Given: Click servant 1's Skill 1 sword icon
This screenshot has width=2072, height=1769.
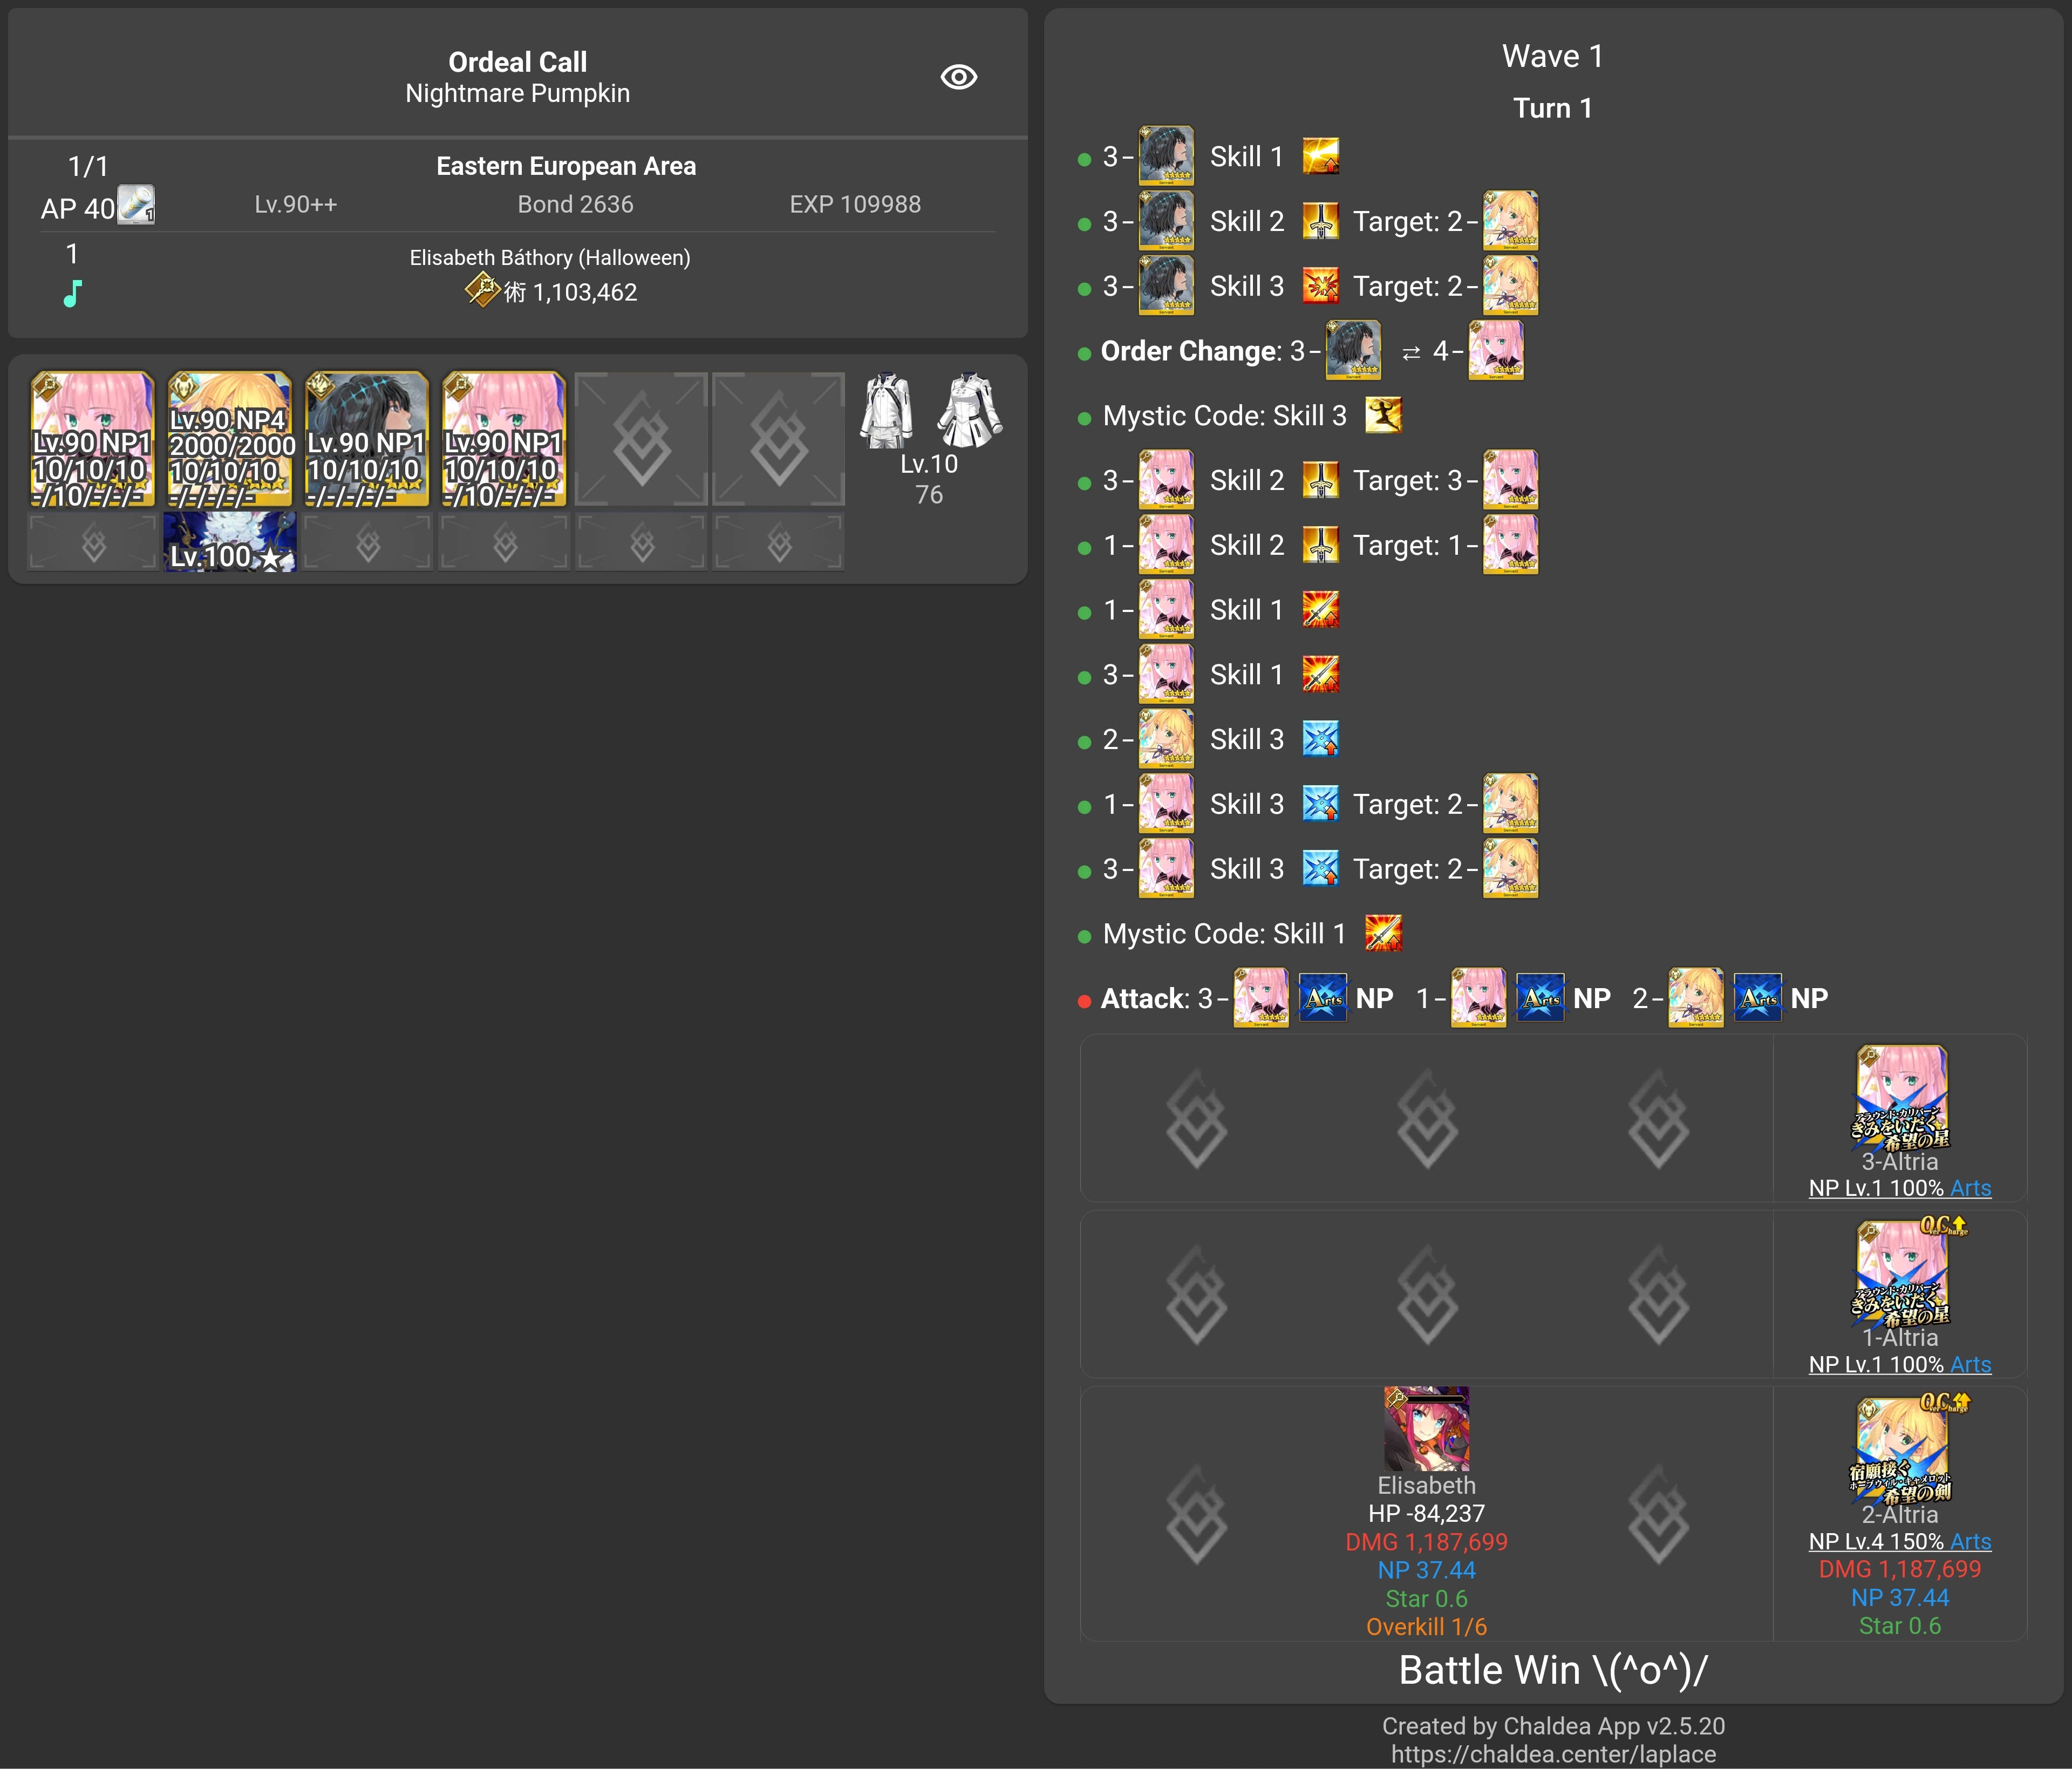Looking at the screenshot, I should tap(1320, 610).
